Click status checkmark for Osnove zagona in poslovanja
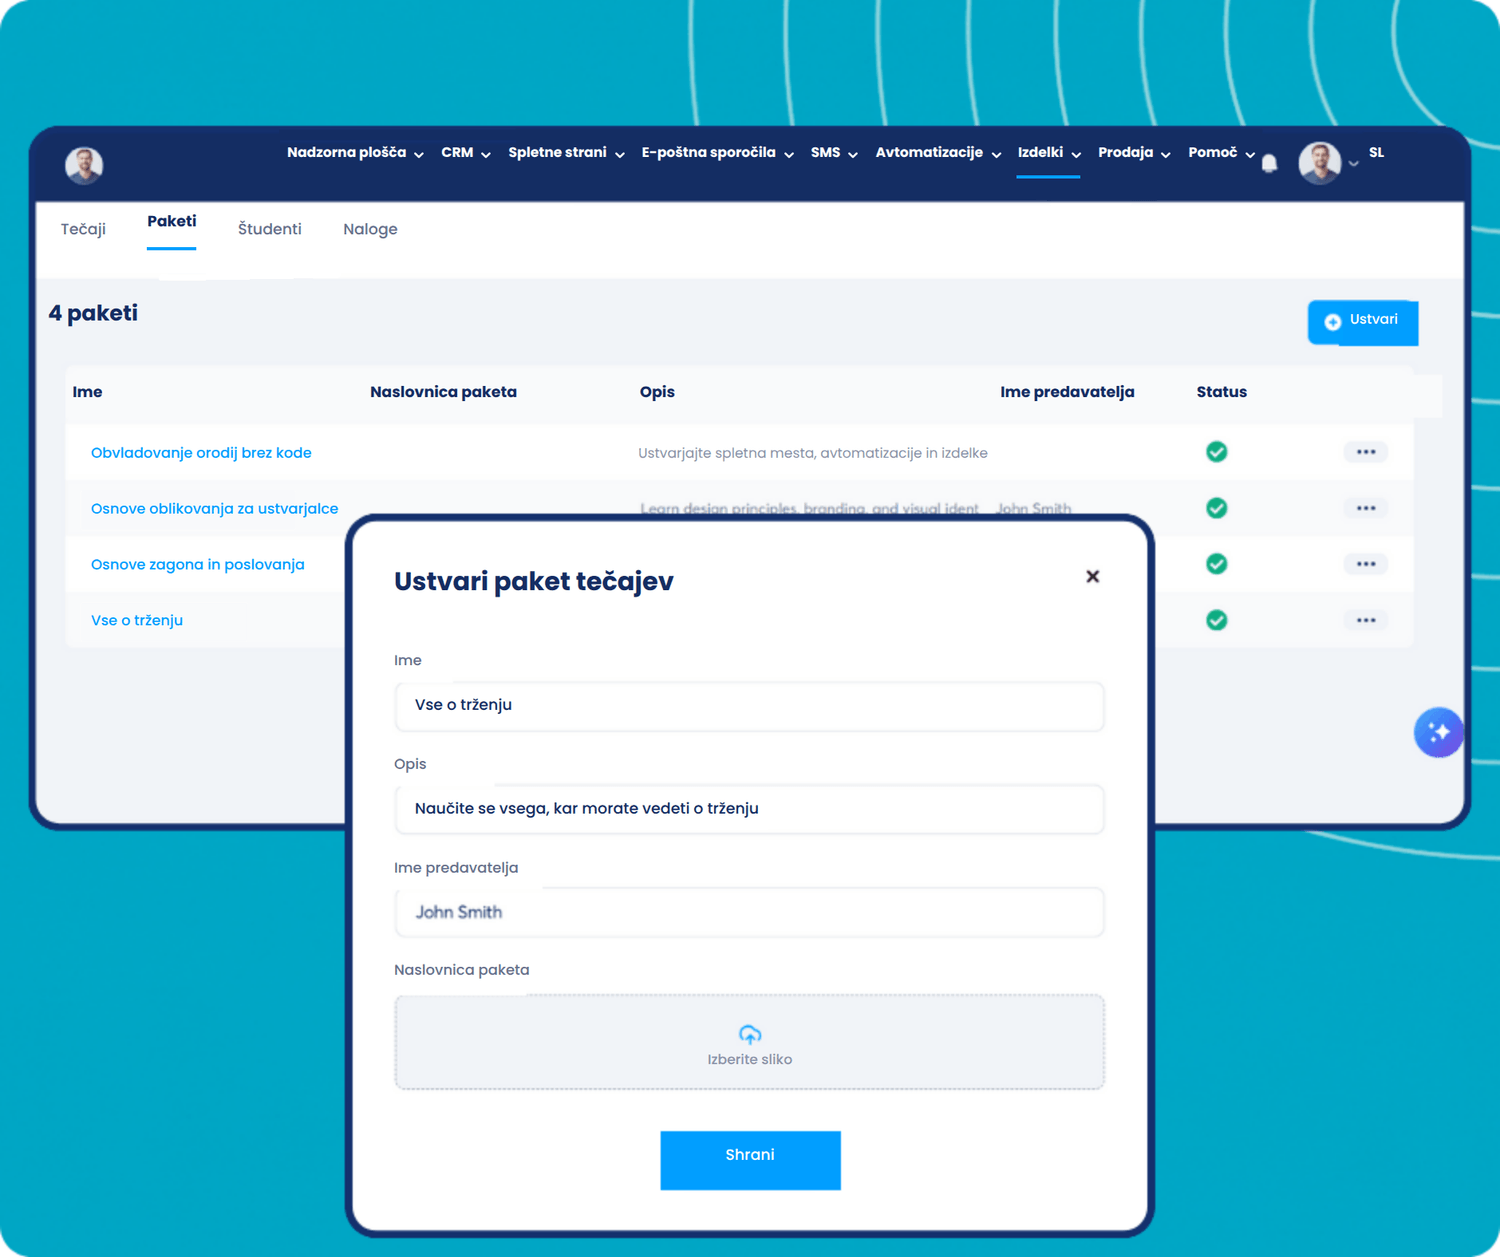This screenshot has height=1257, width=1500. pyautogui.click(x=1216, y=564)
